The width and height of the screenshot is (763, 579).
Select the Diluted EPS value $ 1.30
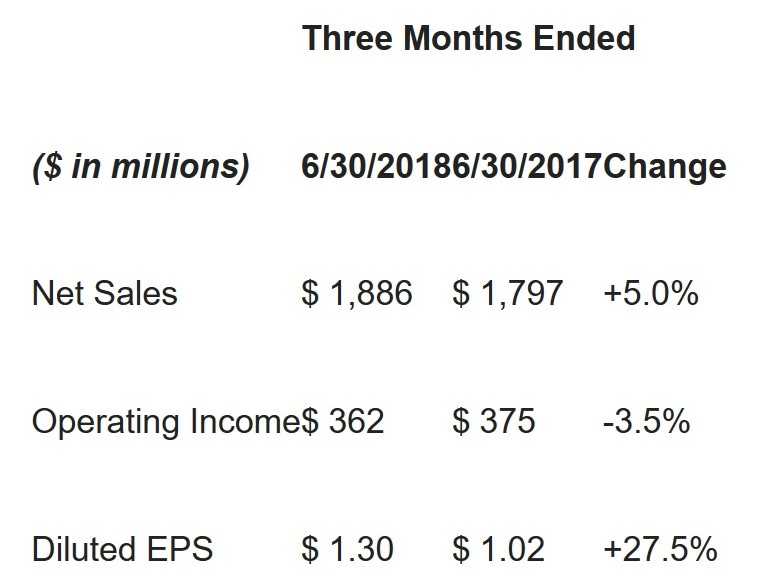(x=348, y=550)
